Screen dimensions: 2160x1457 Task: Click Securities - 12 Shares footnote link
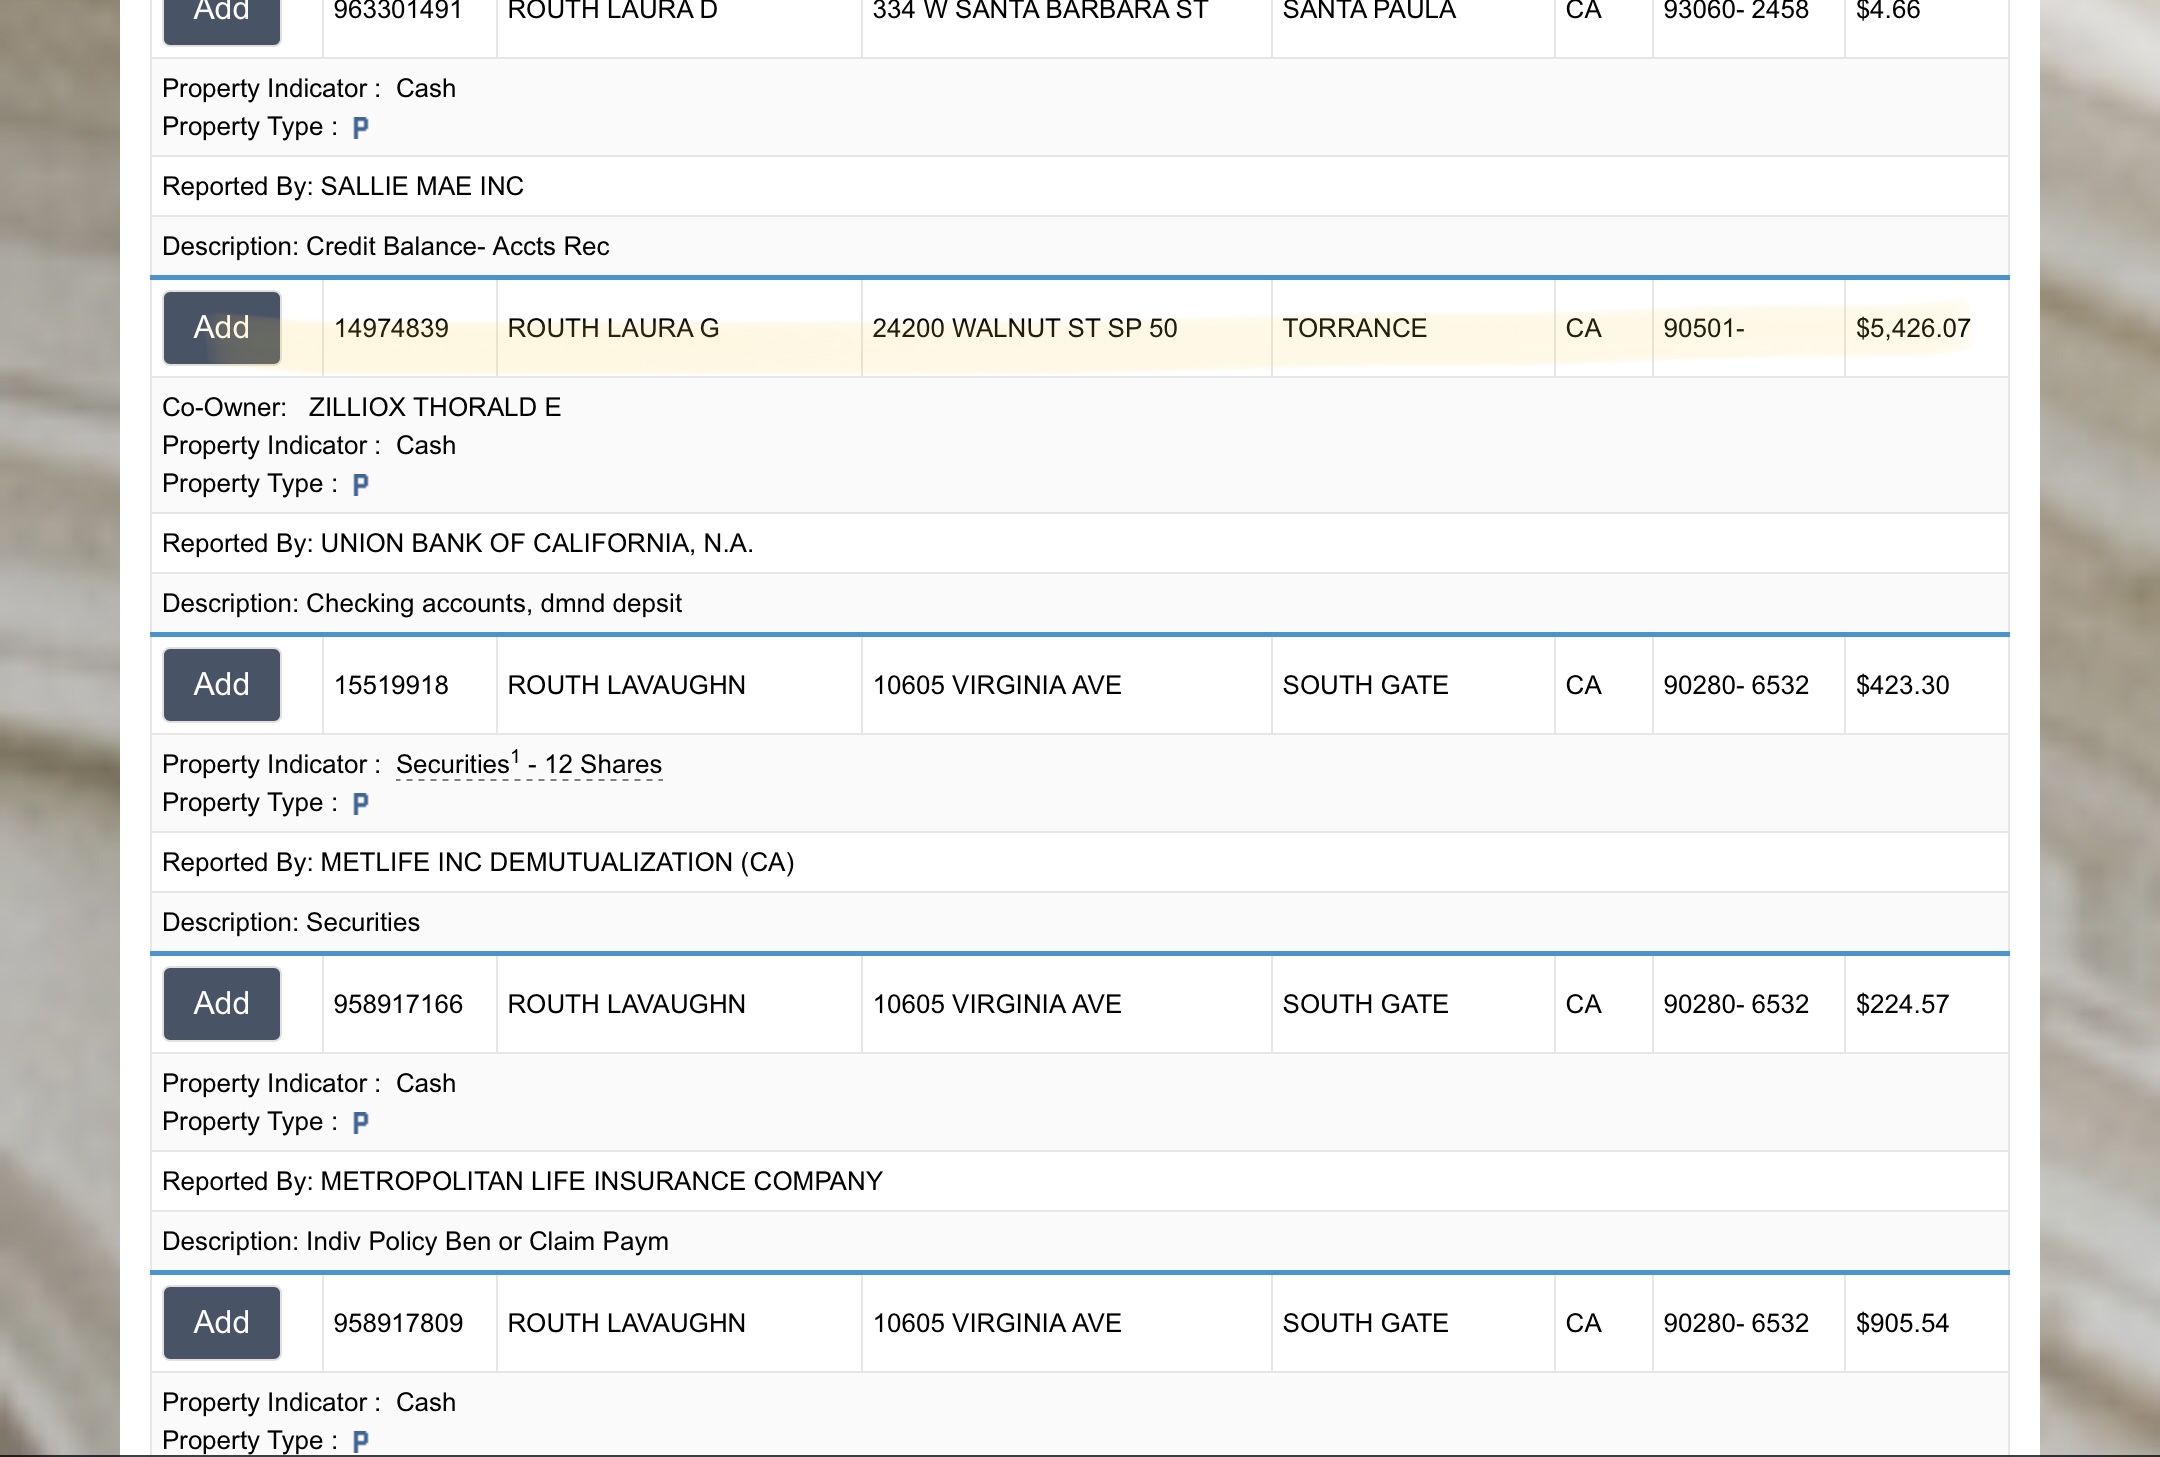pos(529,764)
